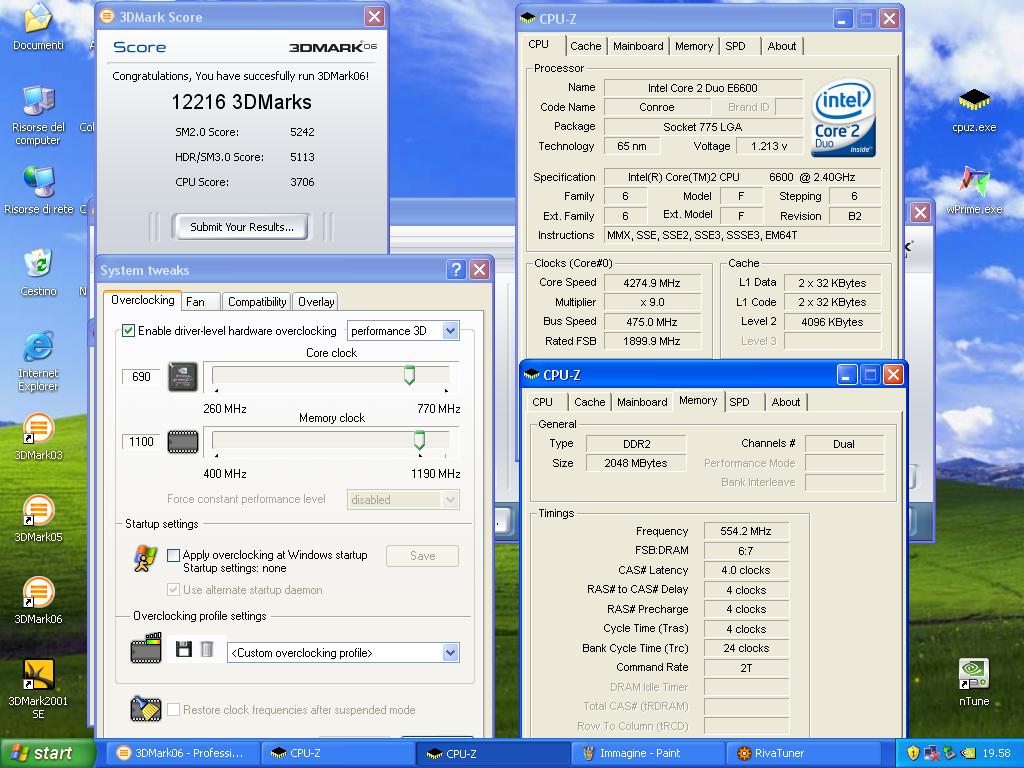This screenshot has height=768, width=1024.
Task: Launch the 3DMark05 desktop shortcut
Action: coord(38,519)
